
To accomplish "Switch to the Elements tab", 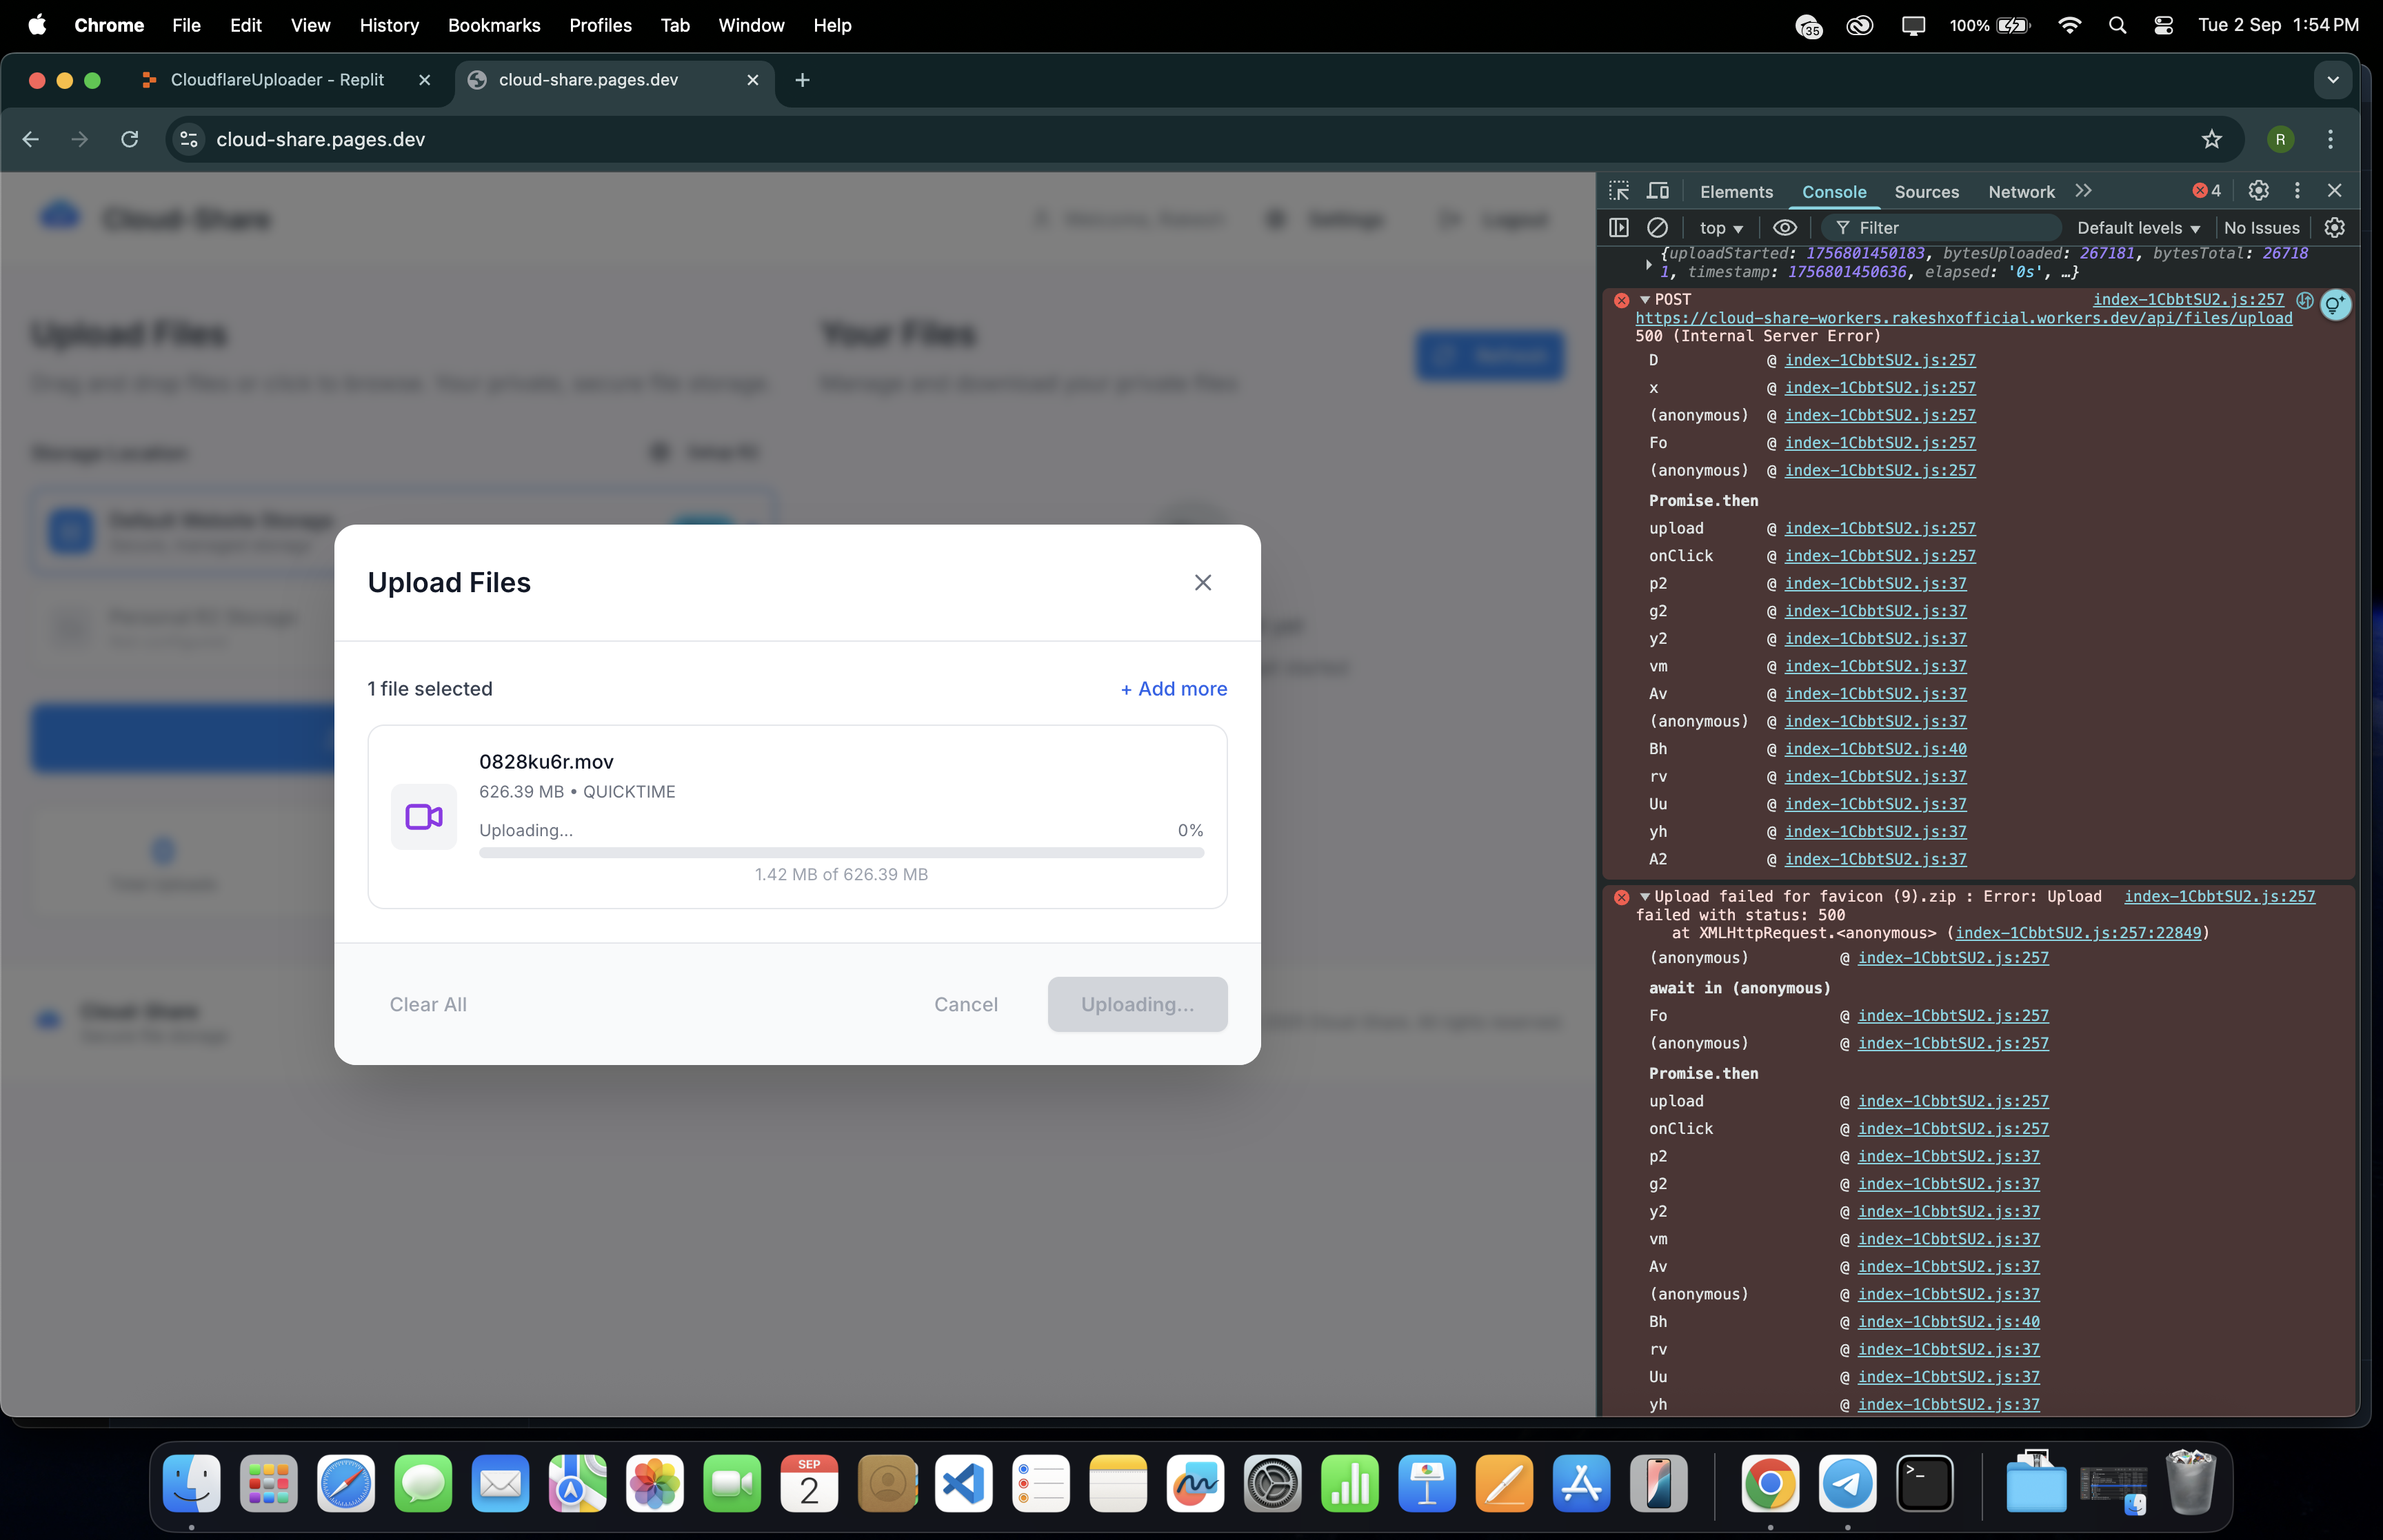I will pos(1736,192).
